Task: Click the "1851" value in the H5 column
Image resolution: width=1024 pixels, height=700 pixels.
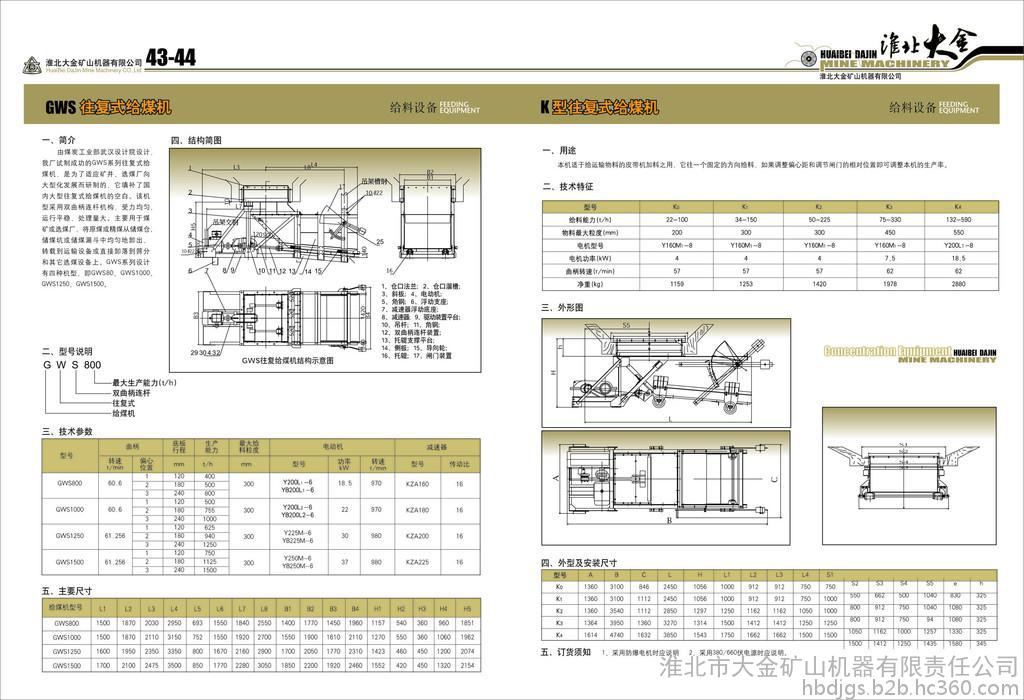Action: pos(467,623)
